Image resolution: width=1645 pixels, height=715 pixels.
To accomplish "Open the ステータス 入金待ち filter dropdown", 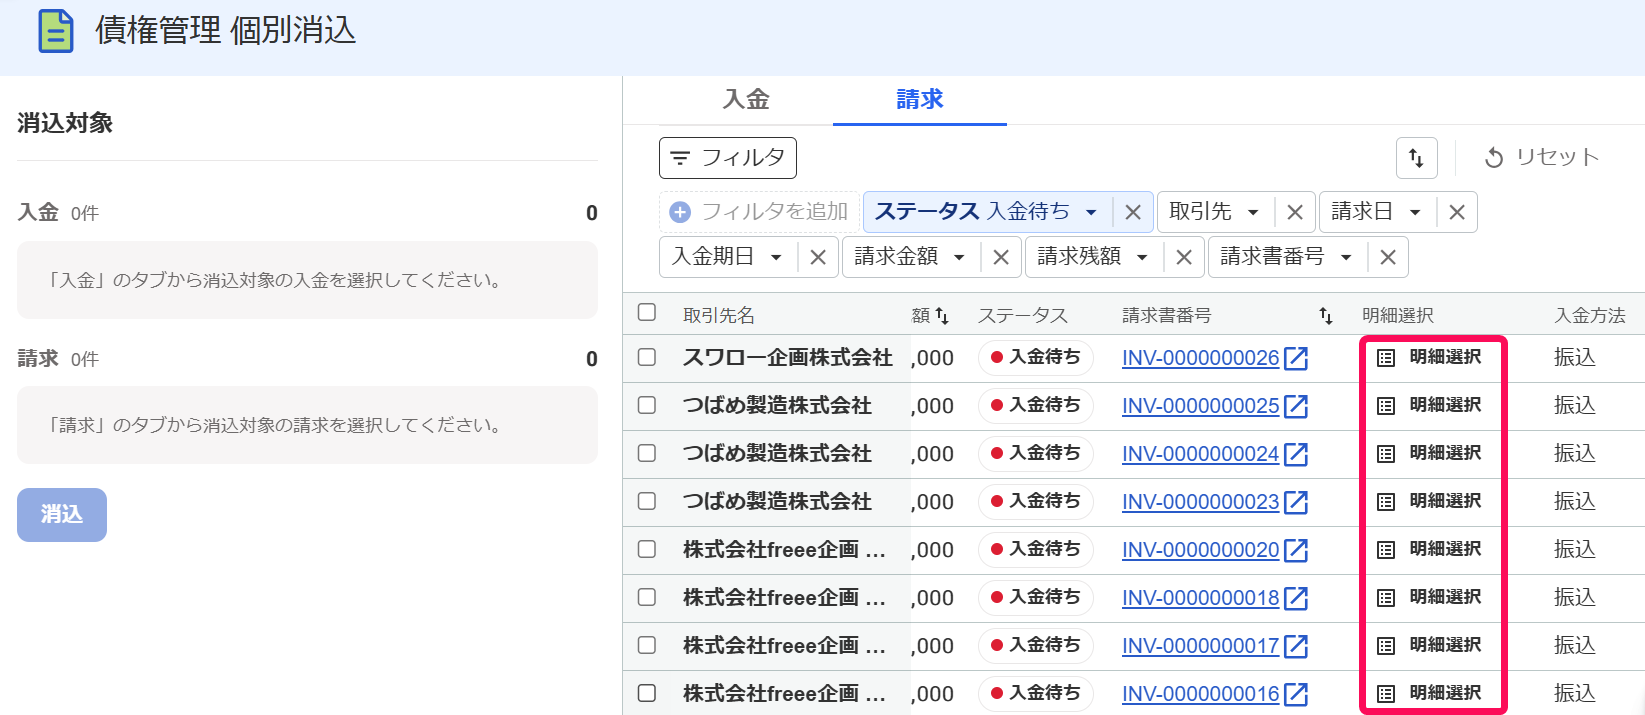I will pyautogui.click(x=986, y=212).
